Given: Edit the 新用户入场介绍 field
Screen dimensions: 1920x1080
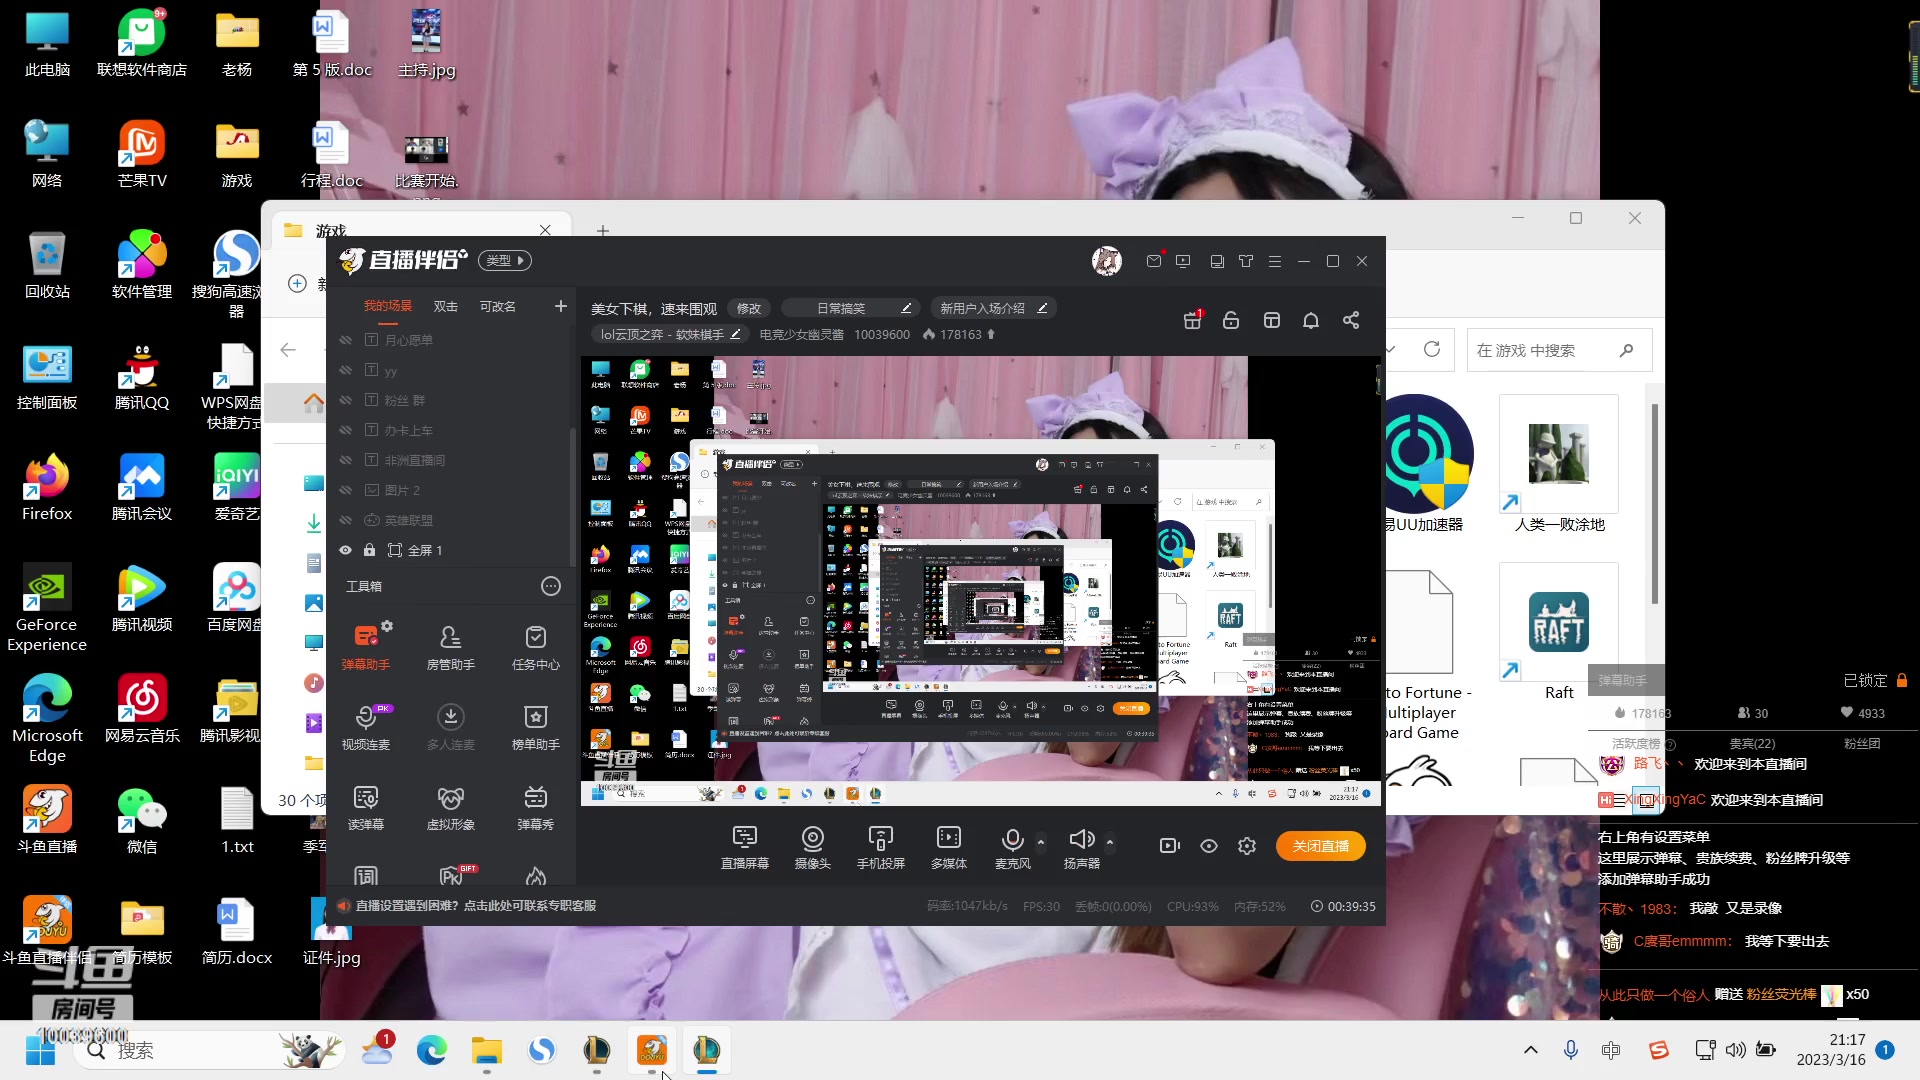Looking at the screenshot, I should tap(993, 308).
